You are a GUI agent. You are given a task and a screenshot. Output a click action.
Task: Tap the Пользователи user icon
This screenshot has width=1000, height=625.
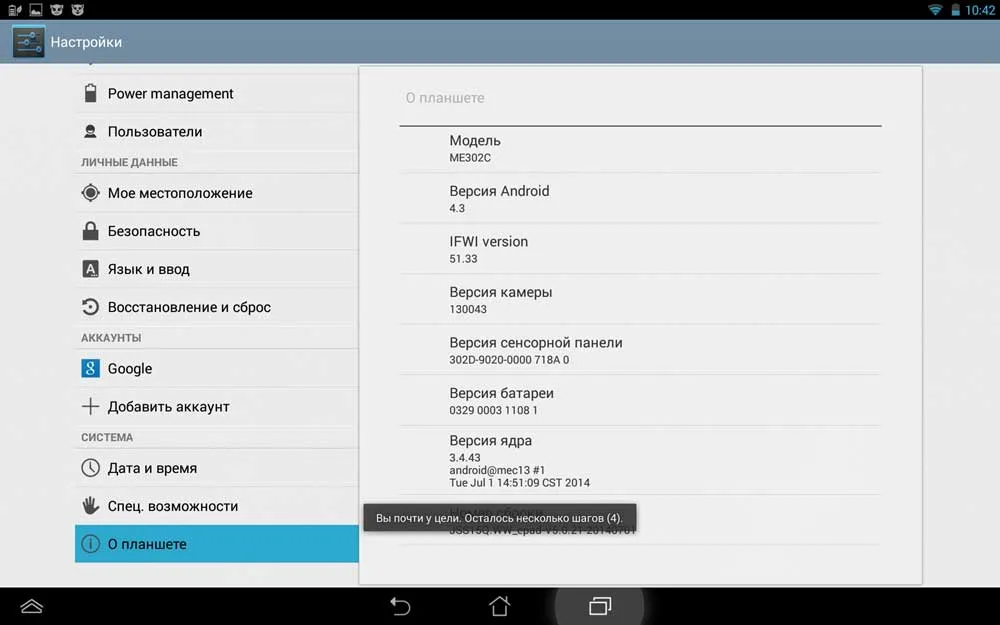[91, 131]
